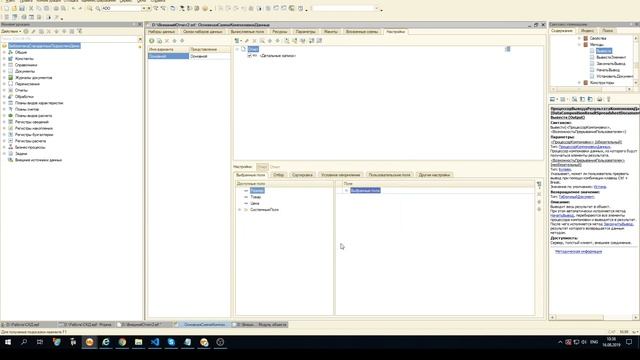The width and height of the screenshot is (640, 360).
Task: Follow the ПроцессорКомпоновкиДанных type link
Action: (x=584, y=147)
